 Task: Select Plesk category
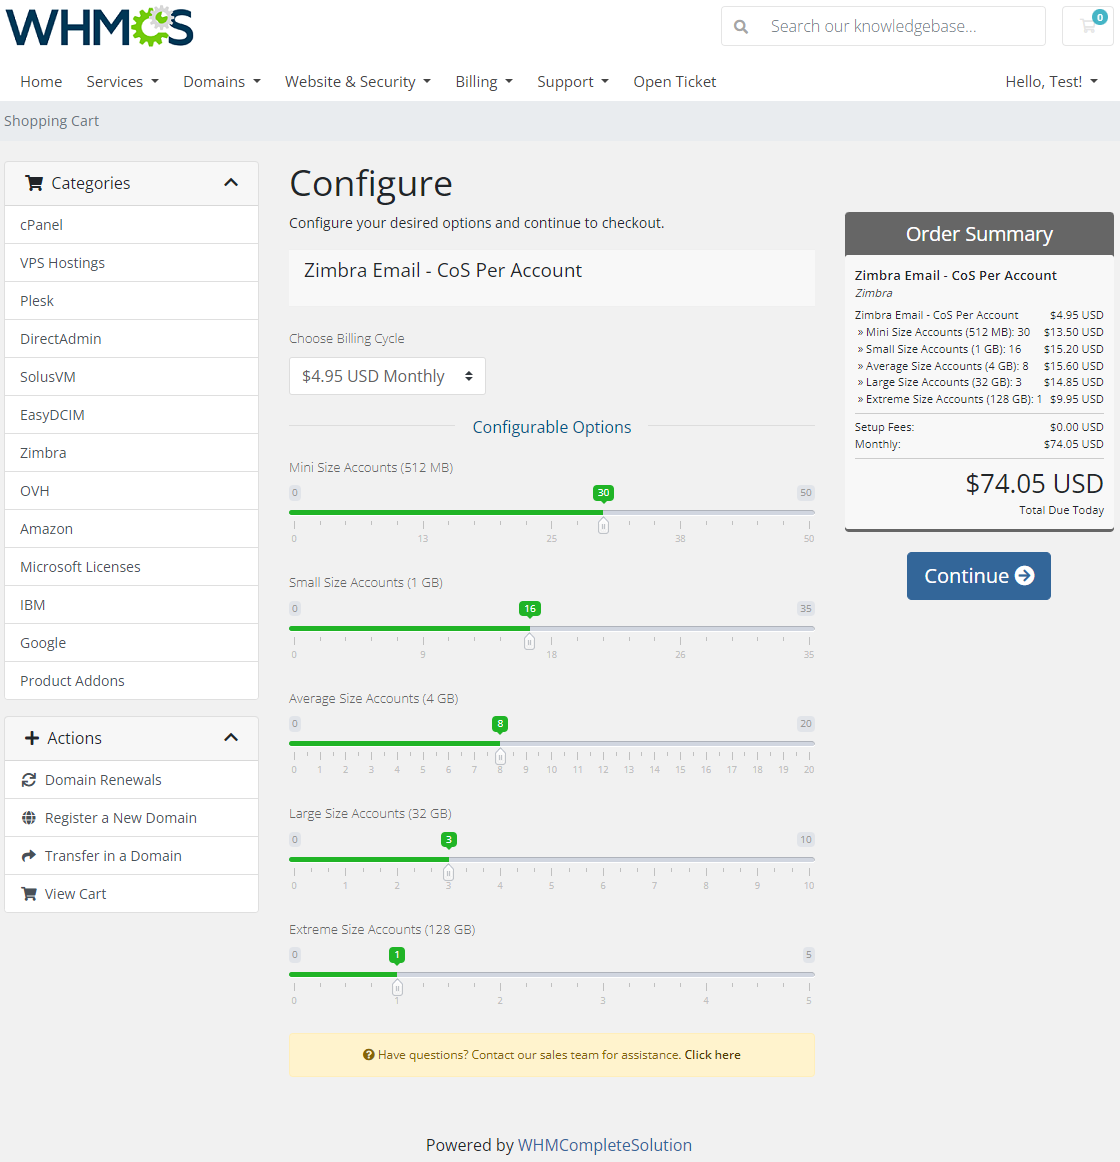pos(131,301)
